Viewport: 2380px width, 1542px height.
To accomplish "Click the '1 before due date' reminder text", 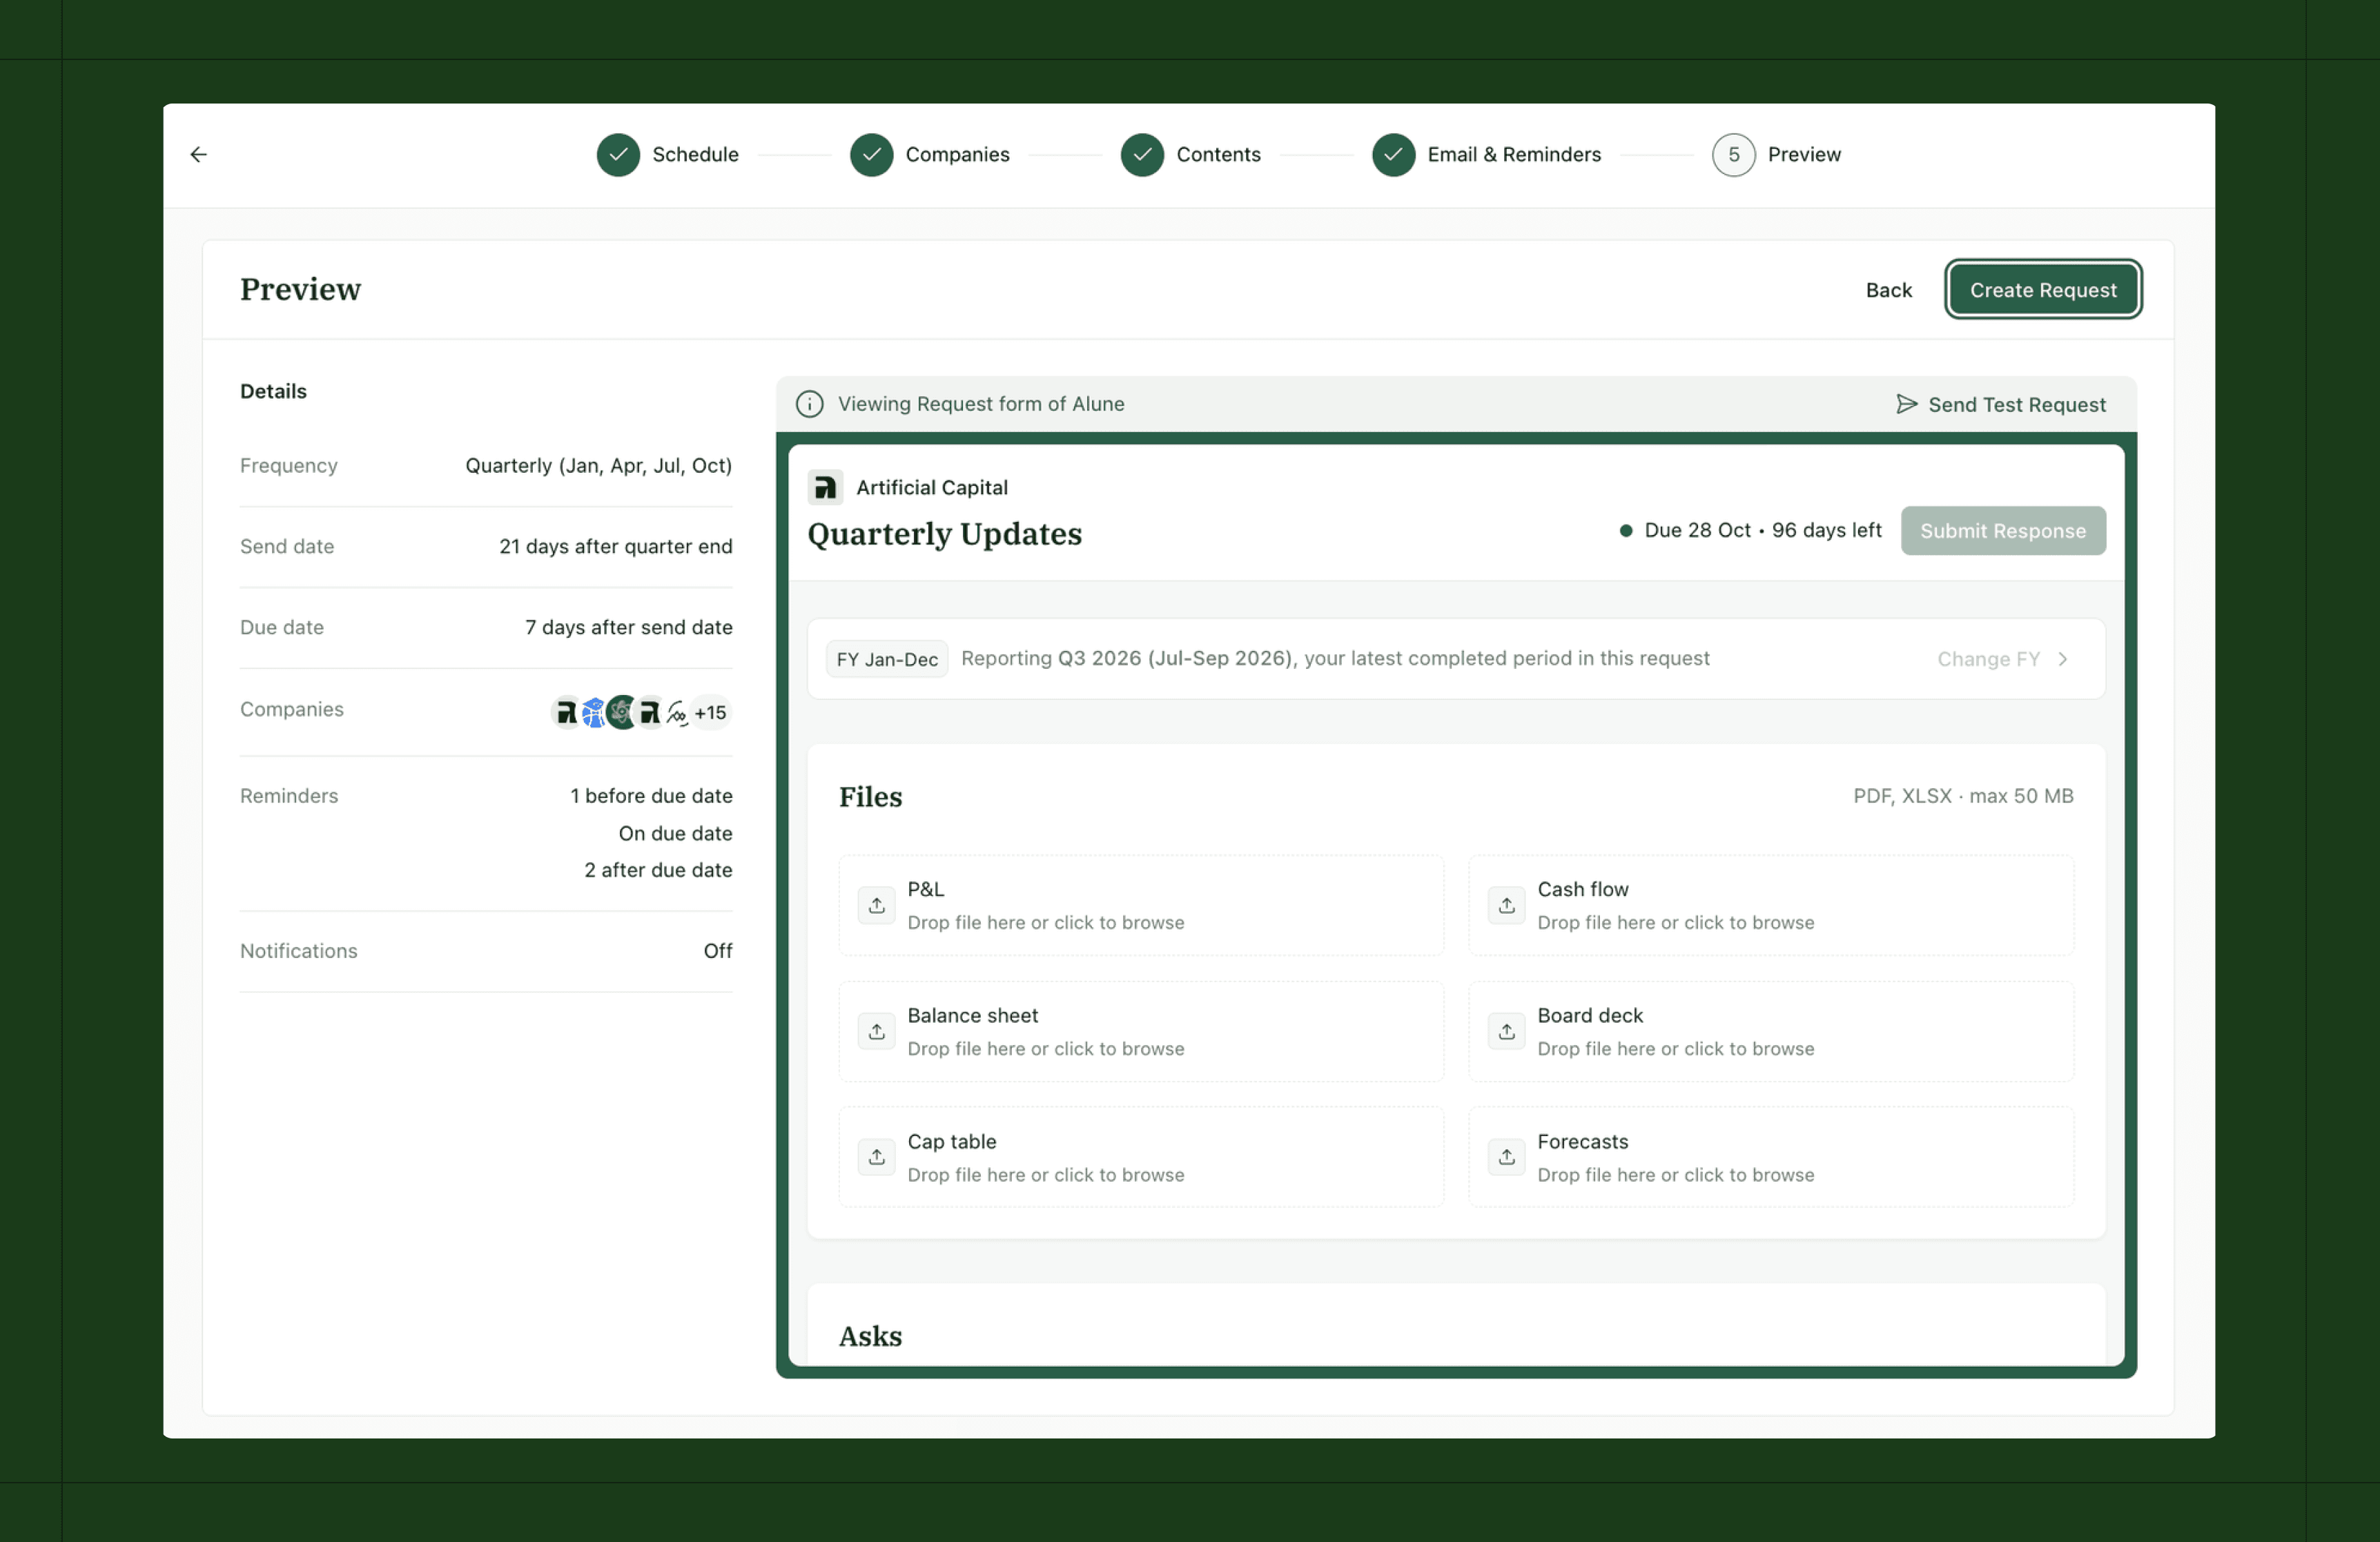I will [651, 796].
